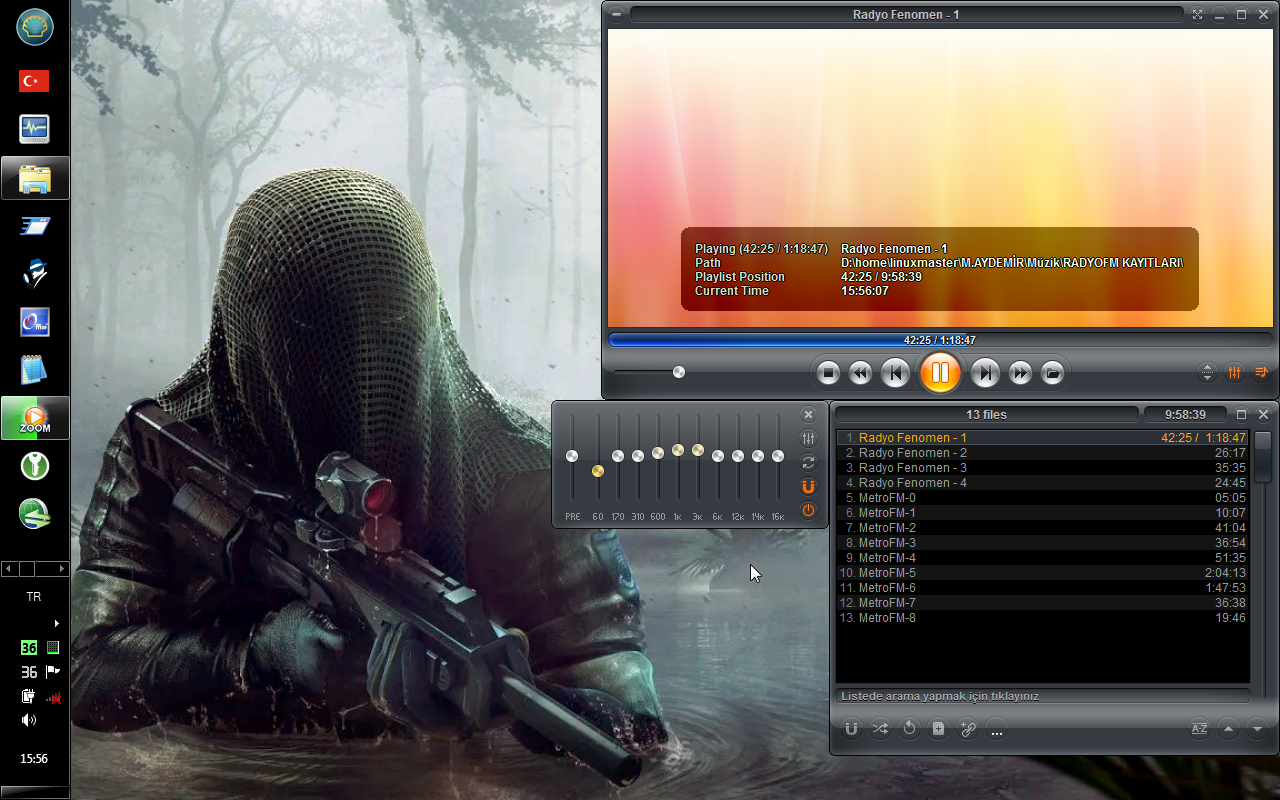The width and height of the screenshot is (1280, 800).
Task: Move selected playlist item up
Action: [1229, 729]
